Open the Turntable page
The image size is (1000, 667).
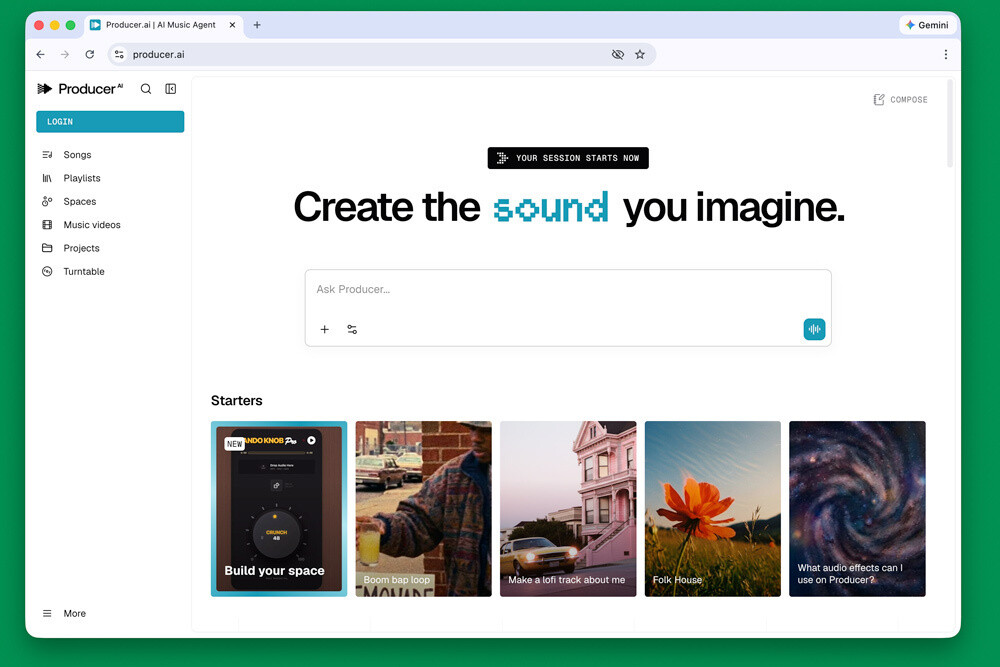(x=83, y=271)
